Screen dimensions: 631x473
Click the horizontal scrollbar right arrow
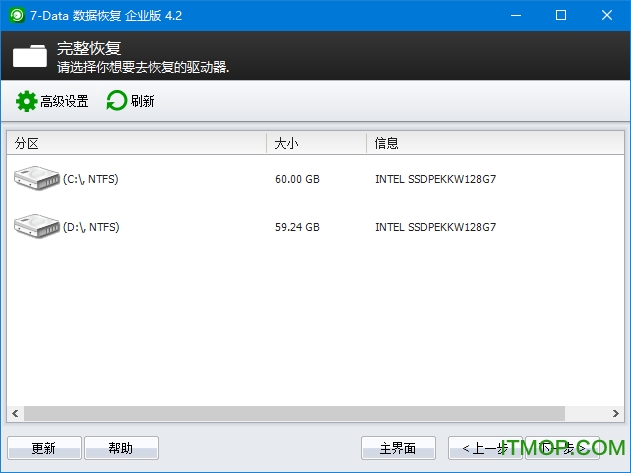(616, 413)
